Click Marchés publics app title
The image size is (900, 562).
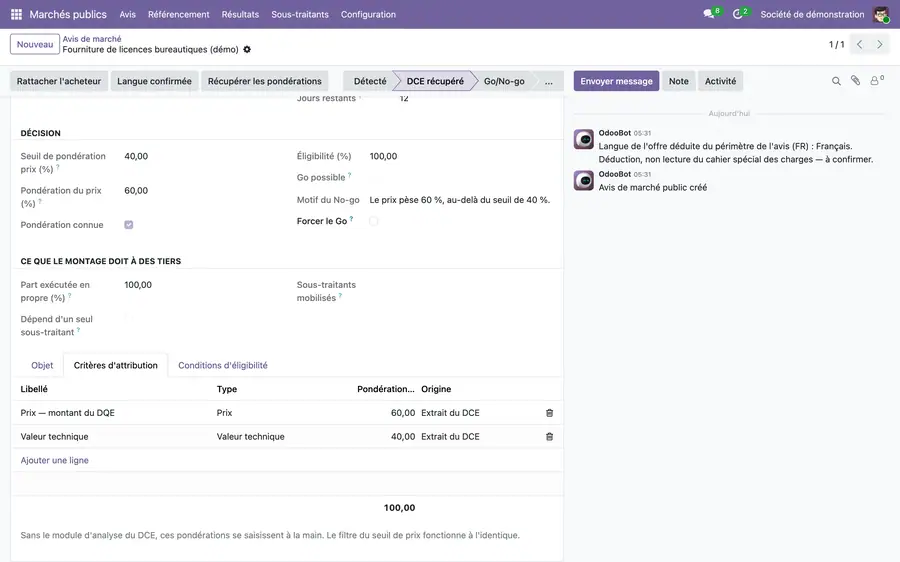68,14
